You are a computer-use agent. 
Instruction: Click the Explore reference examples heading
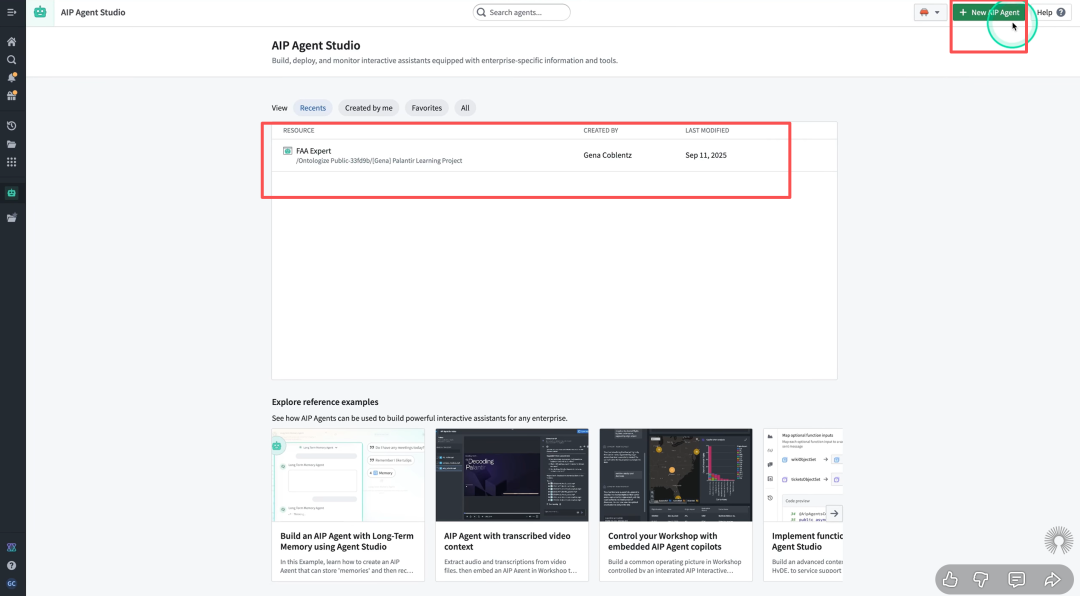coord(325,402)
